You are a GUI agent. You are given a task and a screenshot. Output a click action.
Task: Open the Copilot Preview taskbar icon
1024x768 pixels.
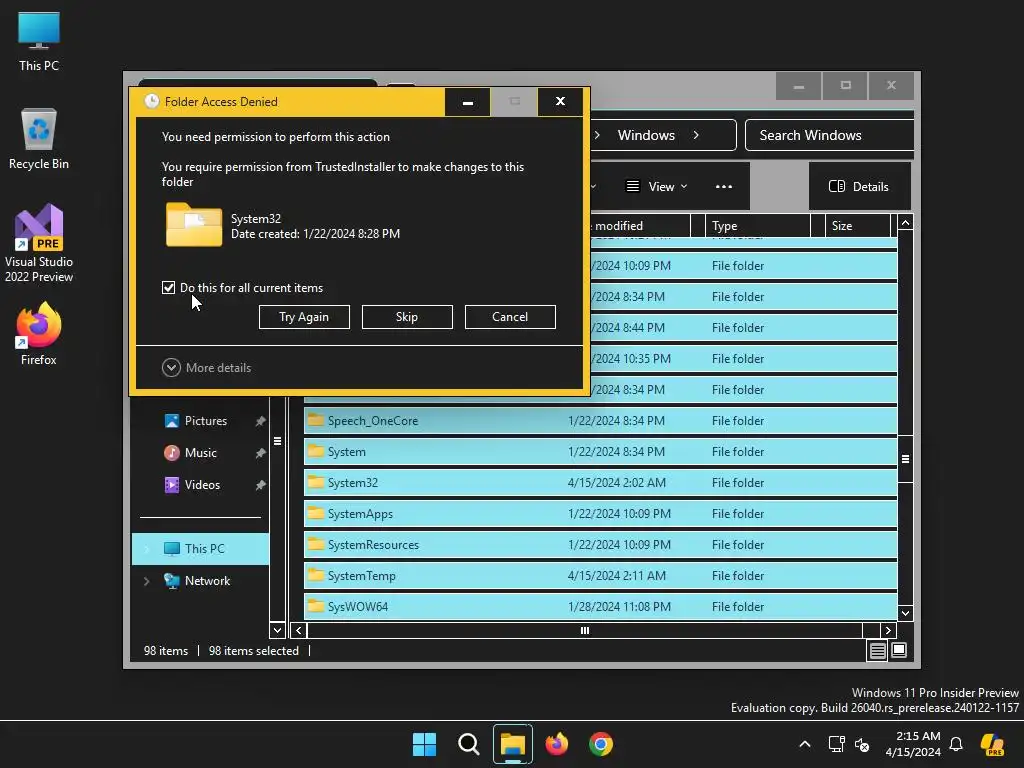pyautogui.click(x=992, y=744)
